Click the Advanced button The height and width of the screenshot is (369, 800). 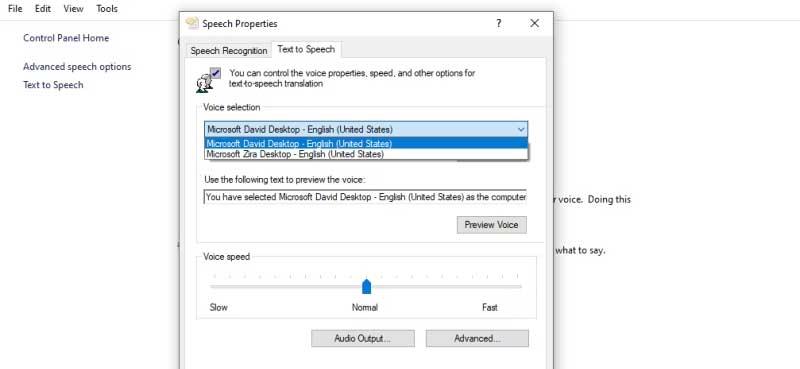pyautogui.click(x=477, y=338)
